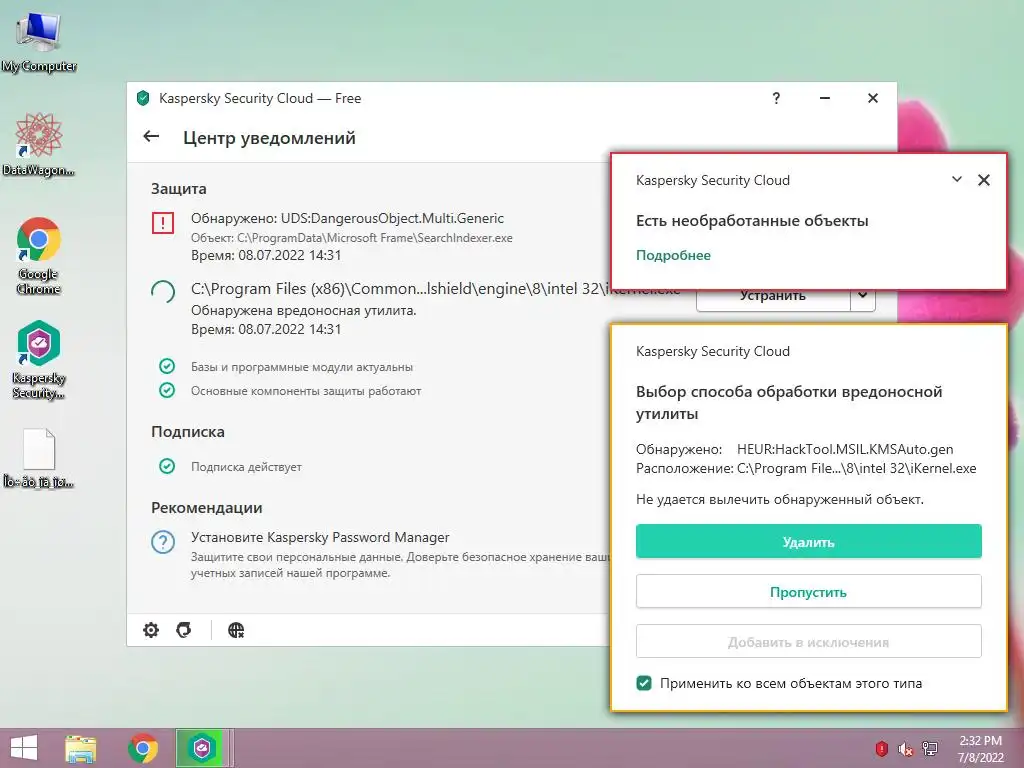The width and height of the screenshot is (1024, 768).
Task: Click the HEUR:HackTool.MSIL.KMSAuto.gen detection name
Action: 845,449
